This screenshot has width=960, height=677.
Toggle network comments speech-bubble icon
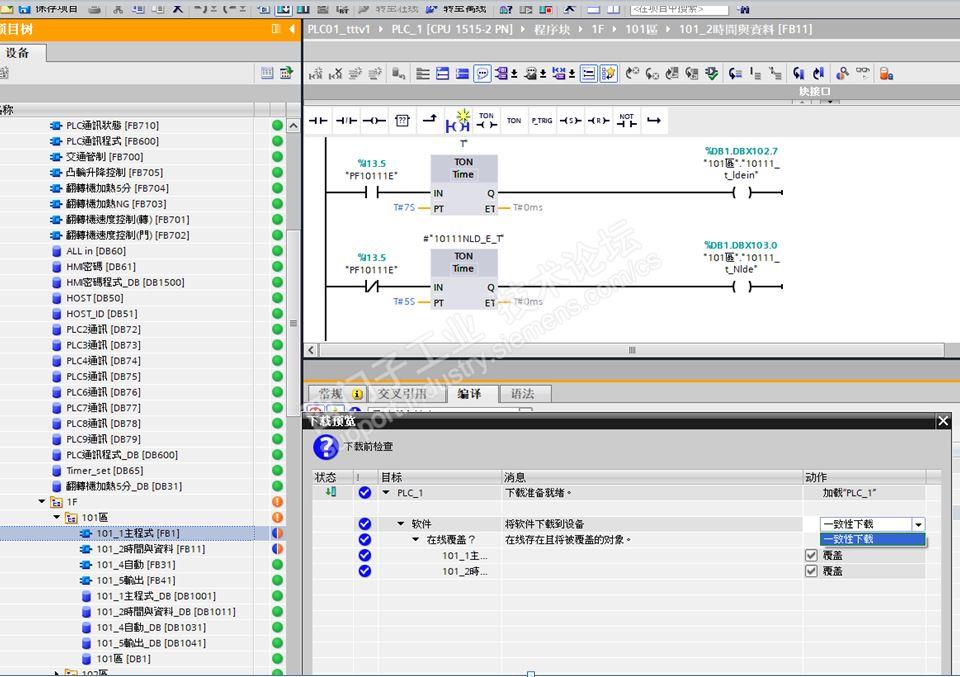pos(483,74)
